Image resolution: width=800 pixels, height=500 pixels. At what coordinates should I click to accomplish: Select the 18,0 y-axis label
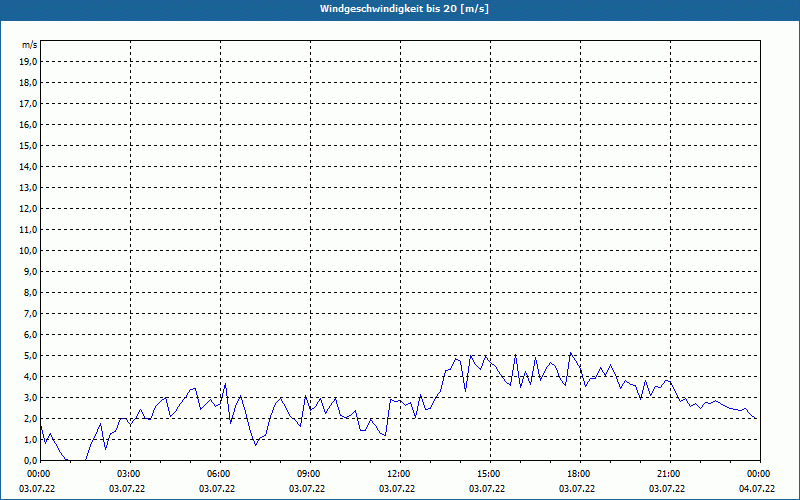pyautogui.click(x=28, y=83)
